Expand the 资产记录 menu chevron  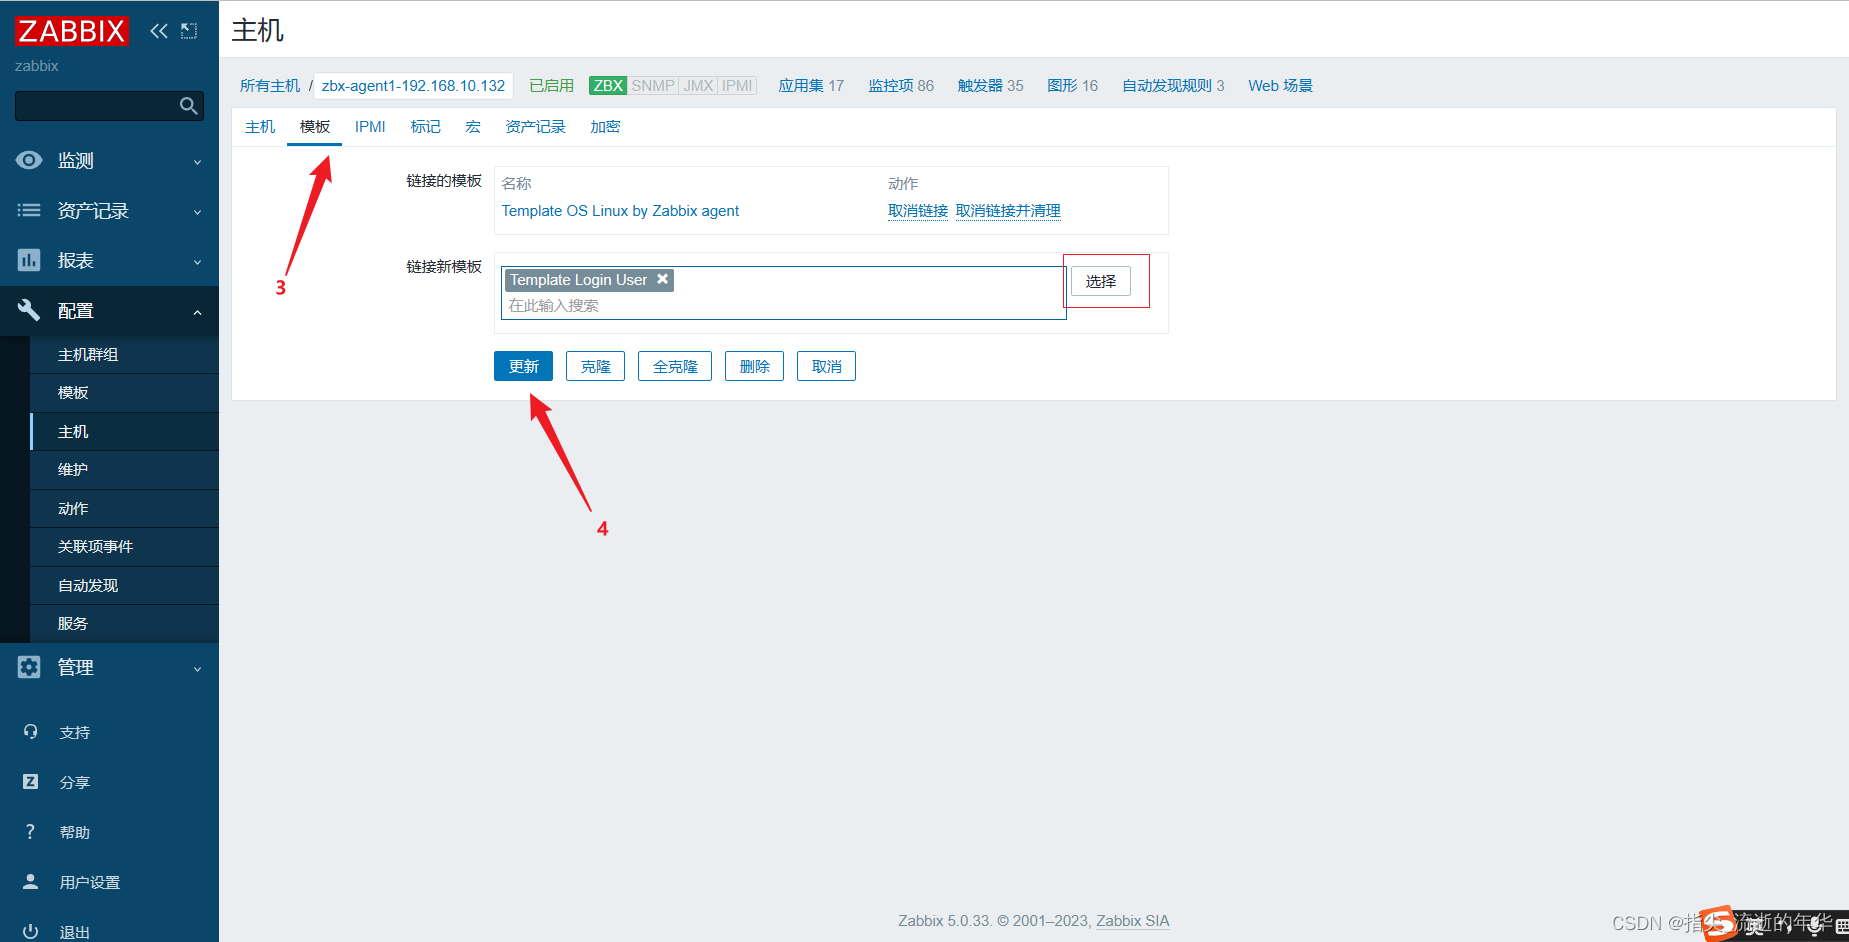pyautogui.click(x=197, y=212)
